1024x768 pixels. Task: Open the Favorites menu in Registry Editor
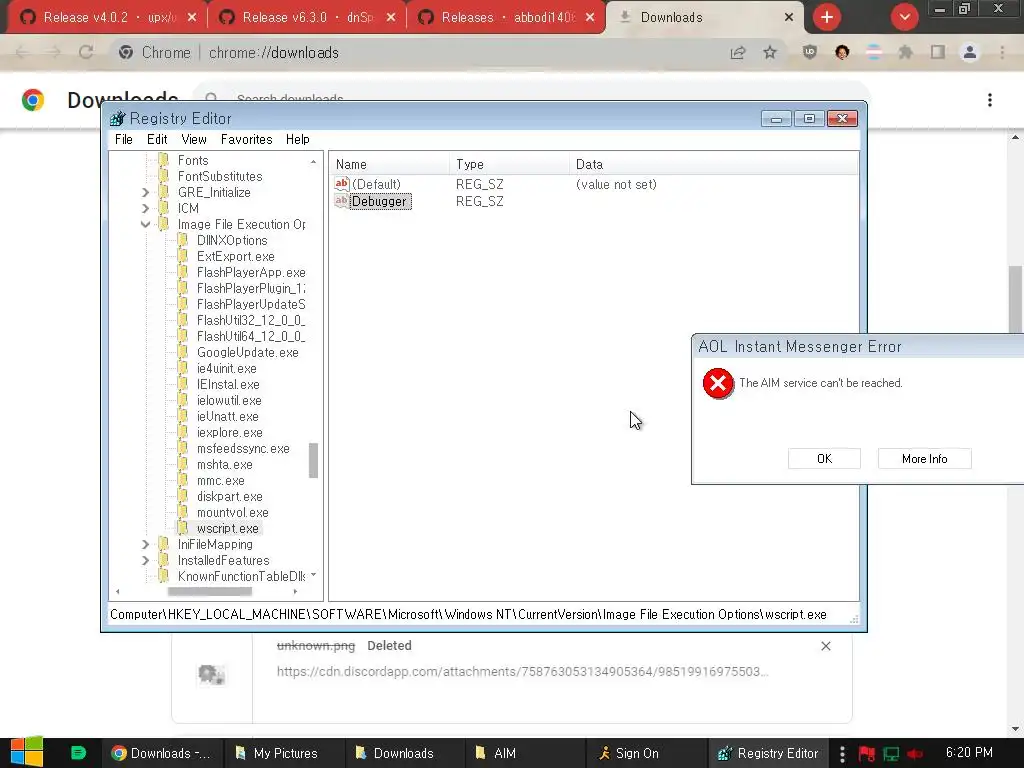point(246,139)
